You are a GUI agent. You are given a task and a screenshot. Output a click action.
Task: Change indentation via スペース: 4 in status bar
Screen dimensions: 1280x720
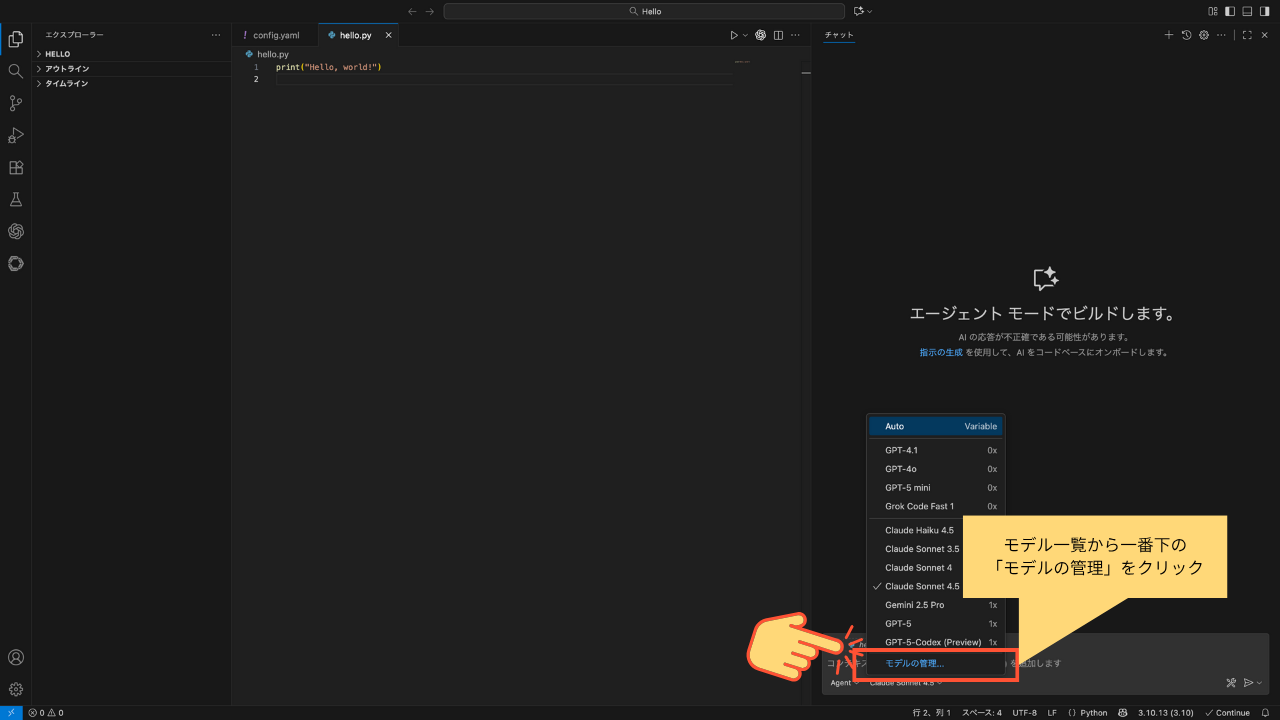[x=981, y=712]
